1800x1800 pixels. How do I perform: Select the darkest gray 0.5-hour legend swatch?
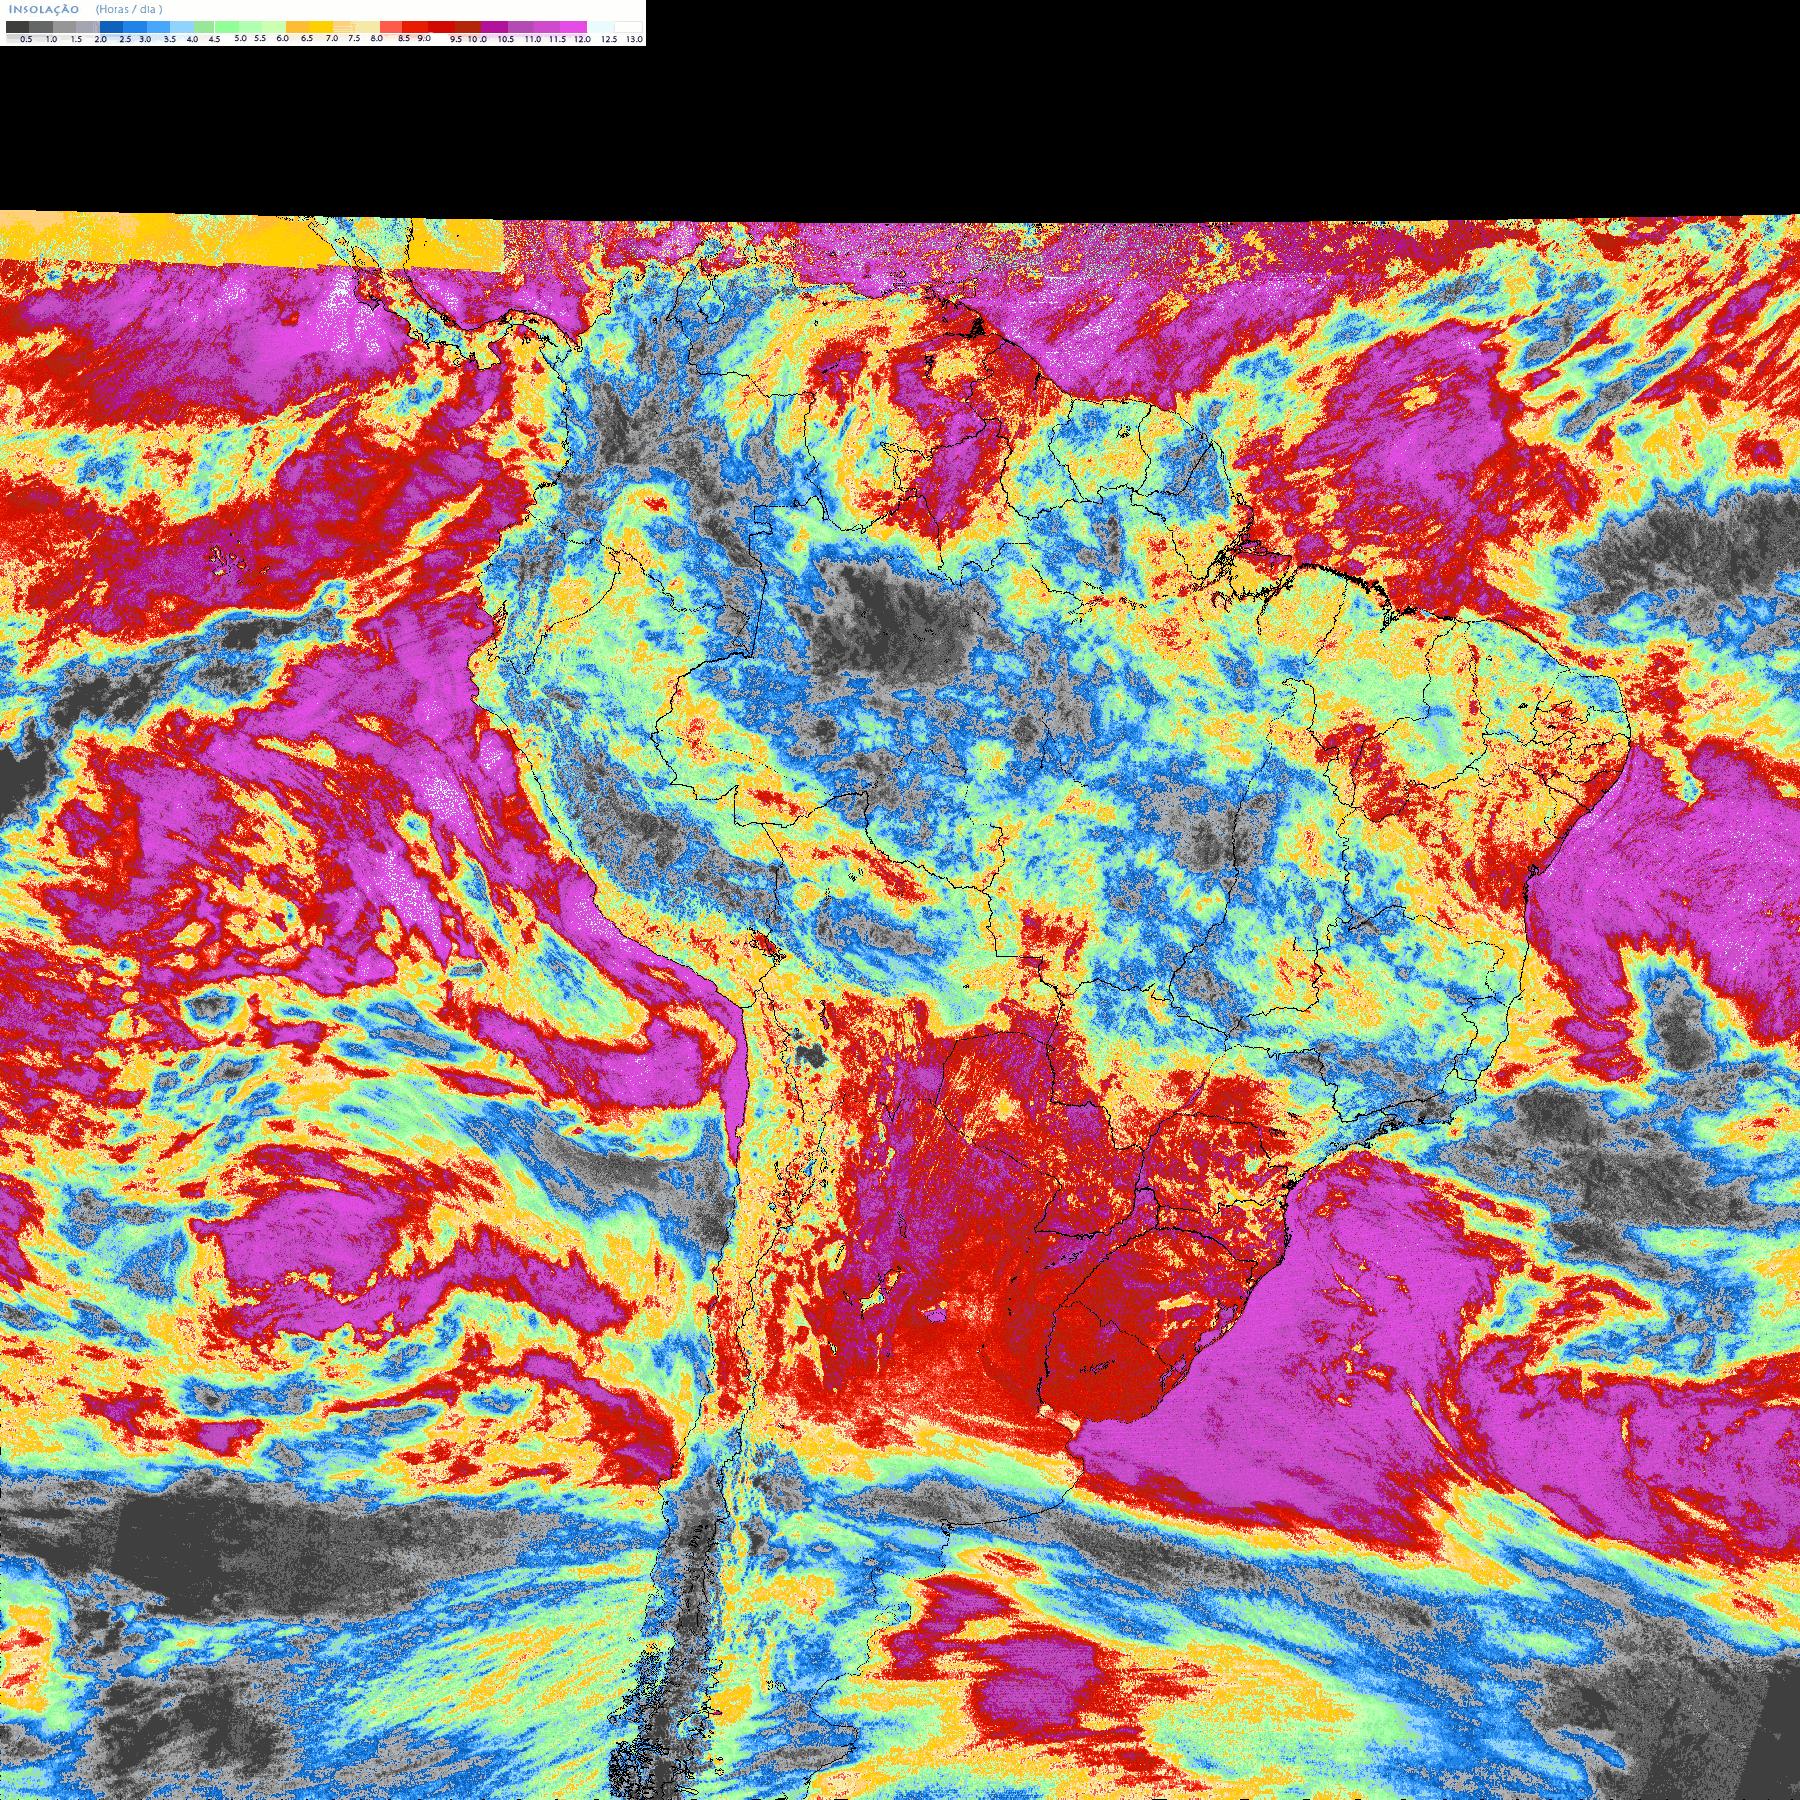tap(17, 27)
